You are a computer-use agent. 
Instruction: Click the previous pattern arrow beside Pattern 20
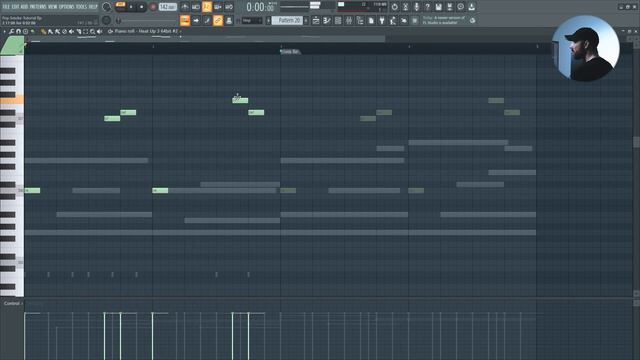(x=268, y=20)
